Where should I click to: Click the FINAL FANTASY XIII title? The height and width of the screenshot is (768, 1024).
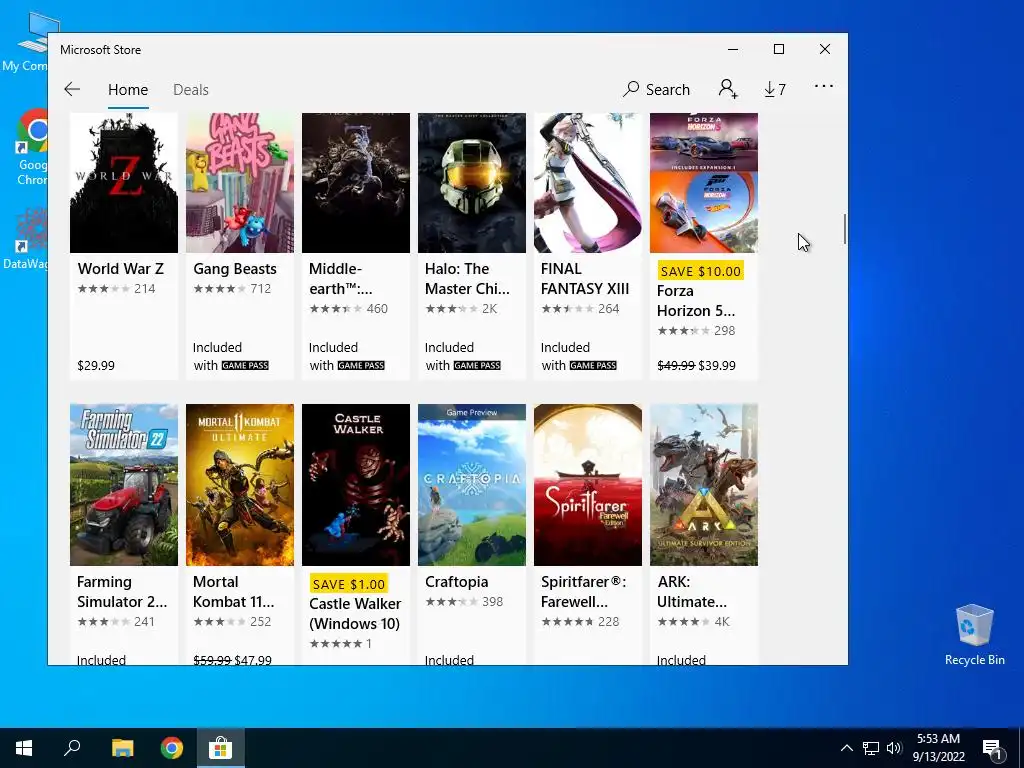(585, 279)
